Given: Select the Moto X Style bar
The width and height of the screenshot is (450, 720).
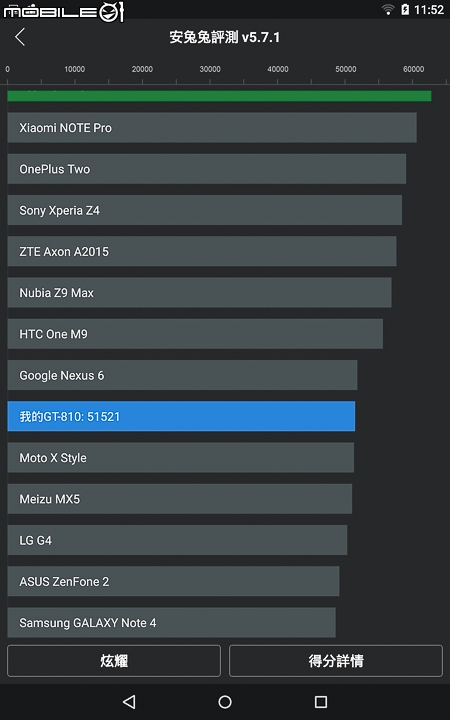Looking at the screenshot, I should tap(180, 457).
